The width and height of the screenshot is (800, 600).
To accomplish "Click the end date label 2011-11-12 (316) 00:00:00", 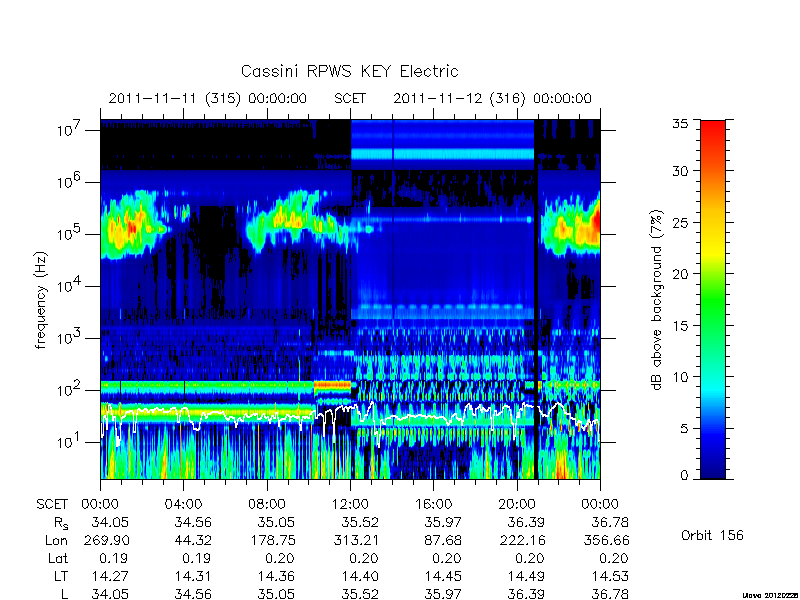I will [x=492, y=98].
